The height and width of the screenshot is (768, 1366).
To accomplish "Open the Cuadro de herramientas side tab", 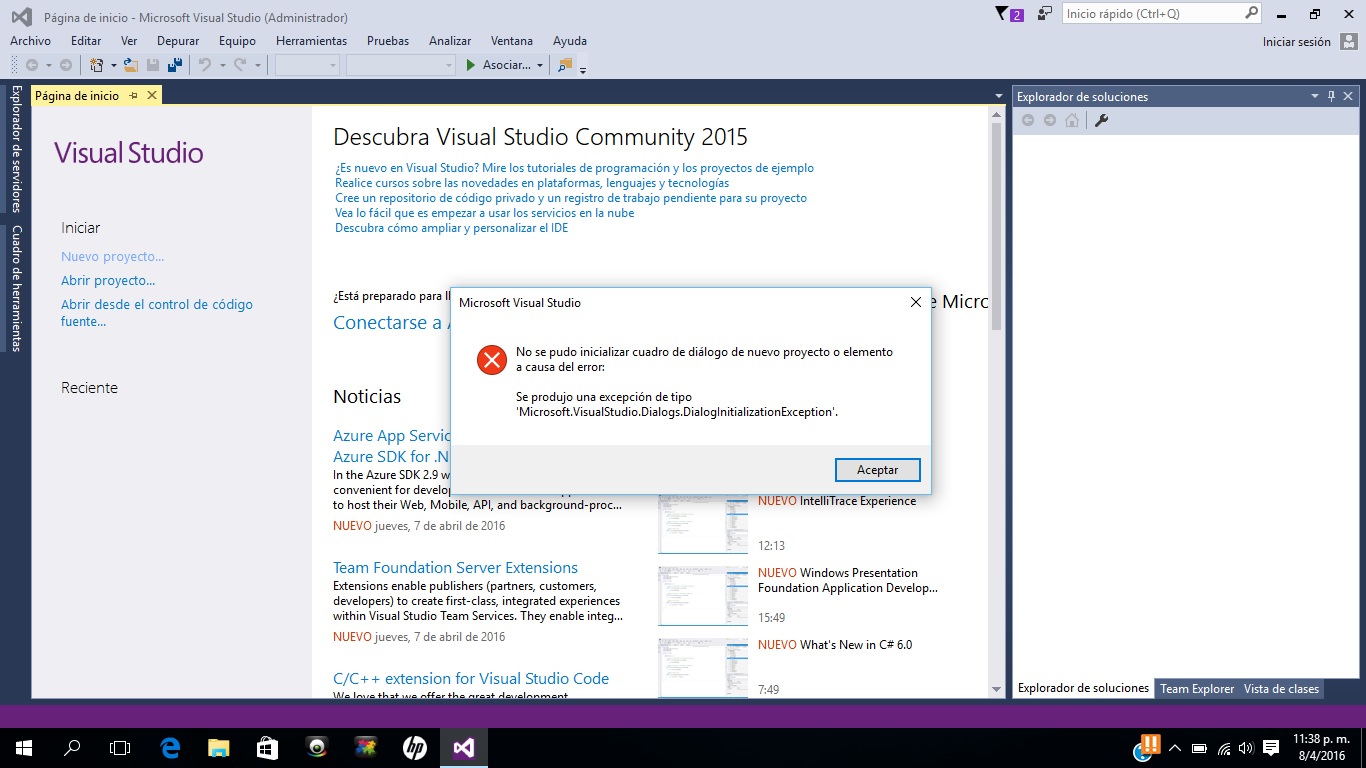I will tap(16, 288).
